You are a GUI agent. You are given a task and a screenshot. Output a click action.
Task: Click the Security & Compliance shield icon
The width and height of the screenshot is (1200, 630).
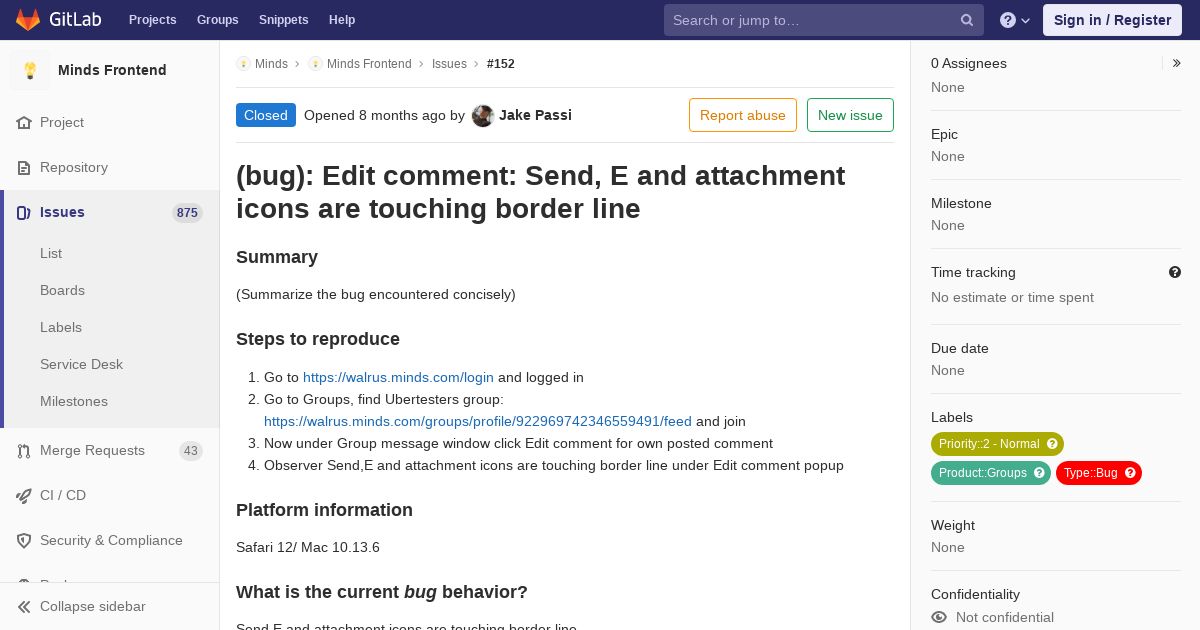pos(24,540)
